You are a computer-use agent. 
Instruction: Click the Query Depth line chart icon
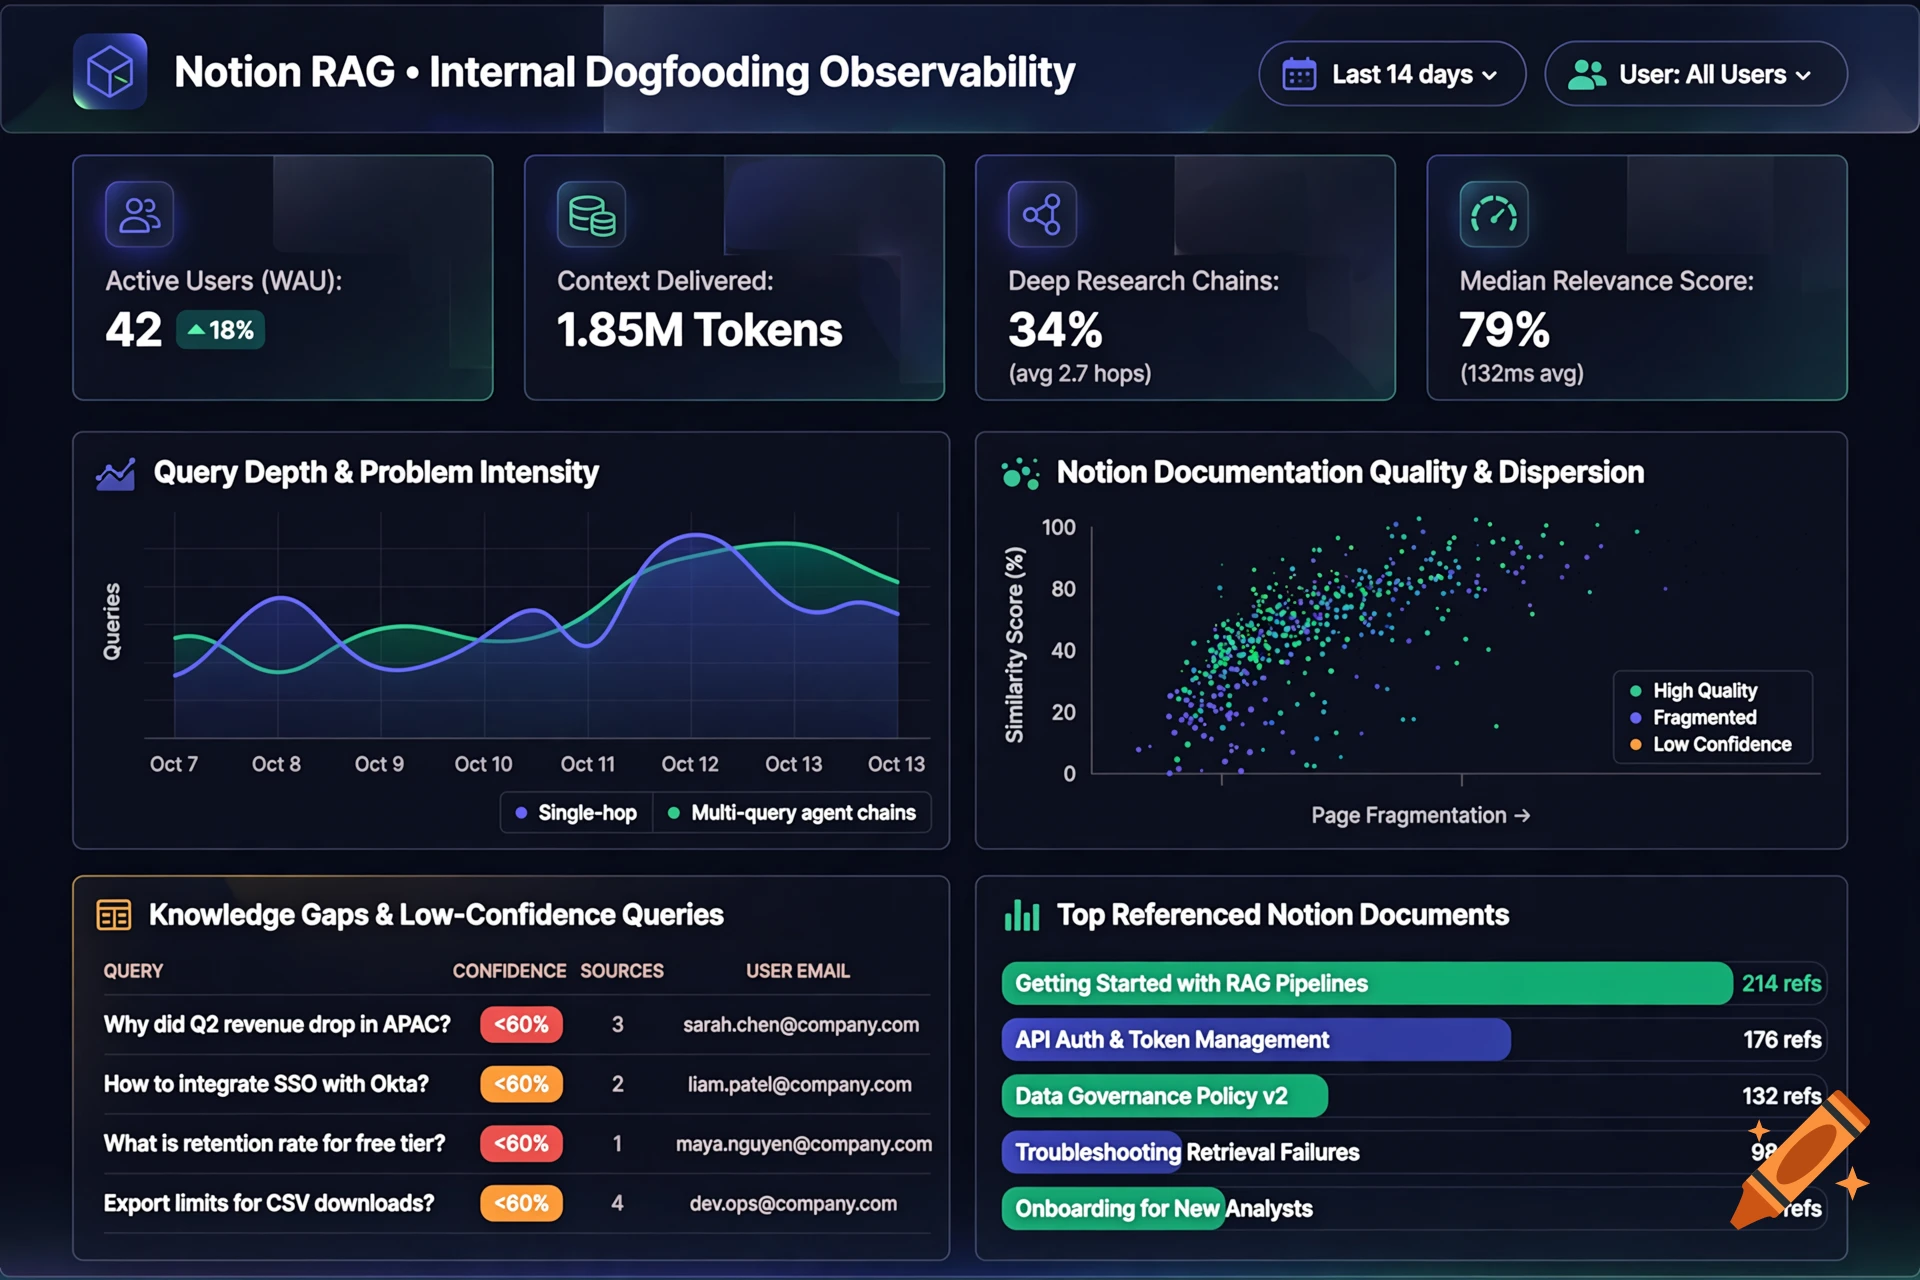point(115,474)
